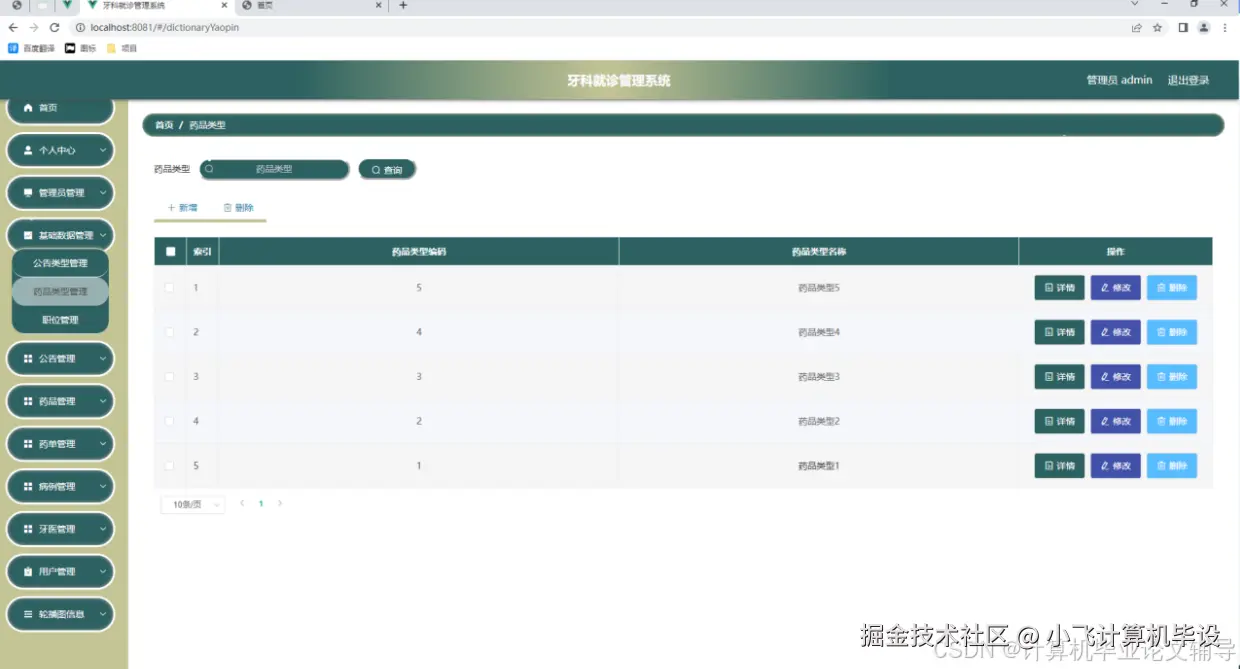Click 修改 for 药品类型4 row
The width and height of the screenshot is (1240, 669).
[1115, 332]
